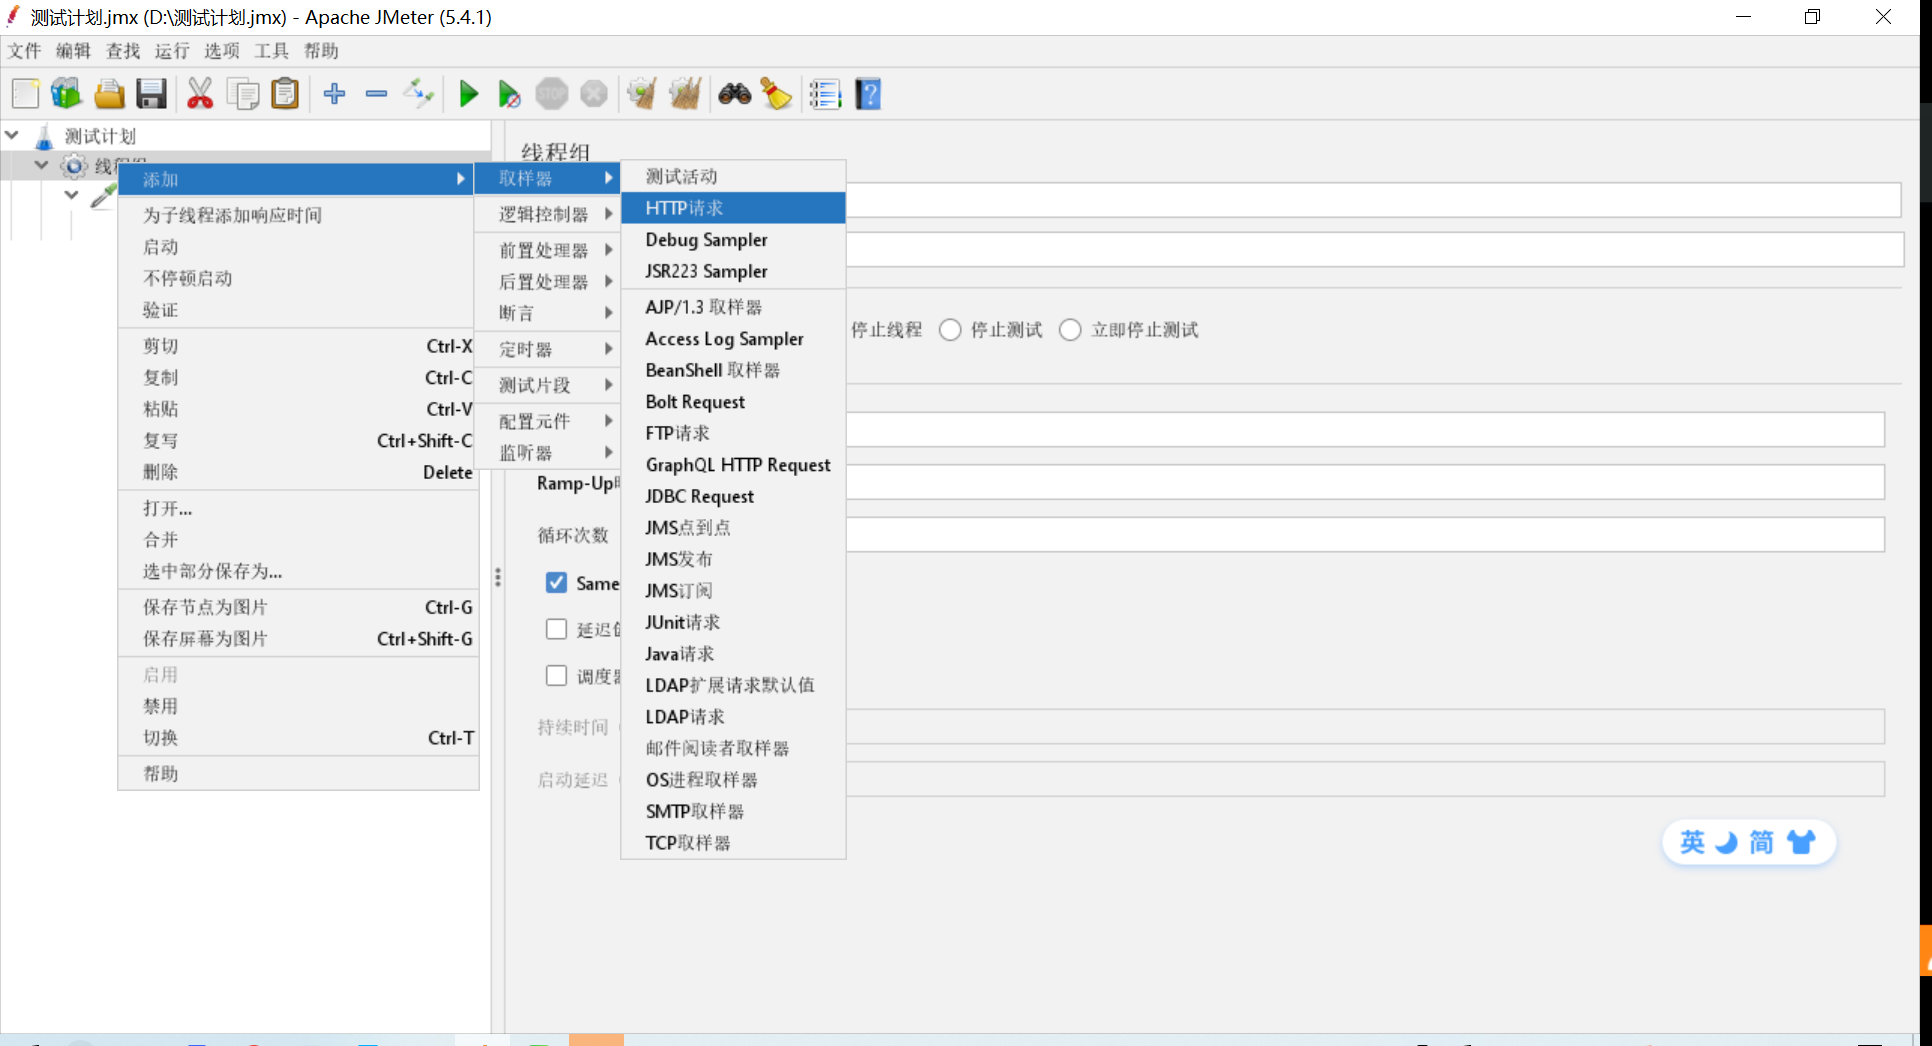This screenshot has height=1046, width=1932.
Task: Click the Search binoculars icon
Action: pyautogui.click(x=735, y=94)
